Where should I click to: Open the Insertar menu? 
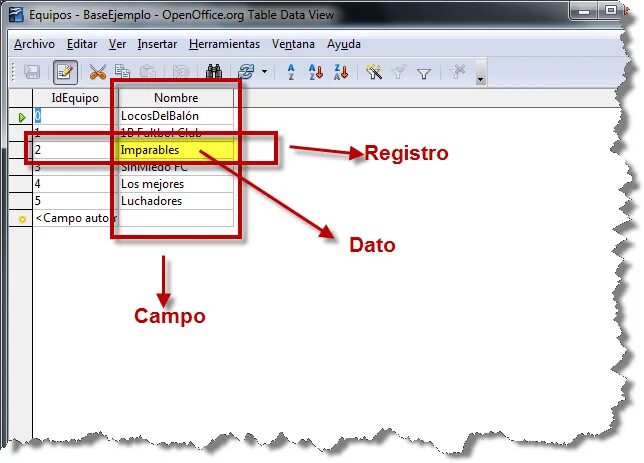157,44
